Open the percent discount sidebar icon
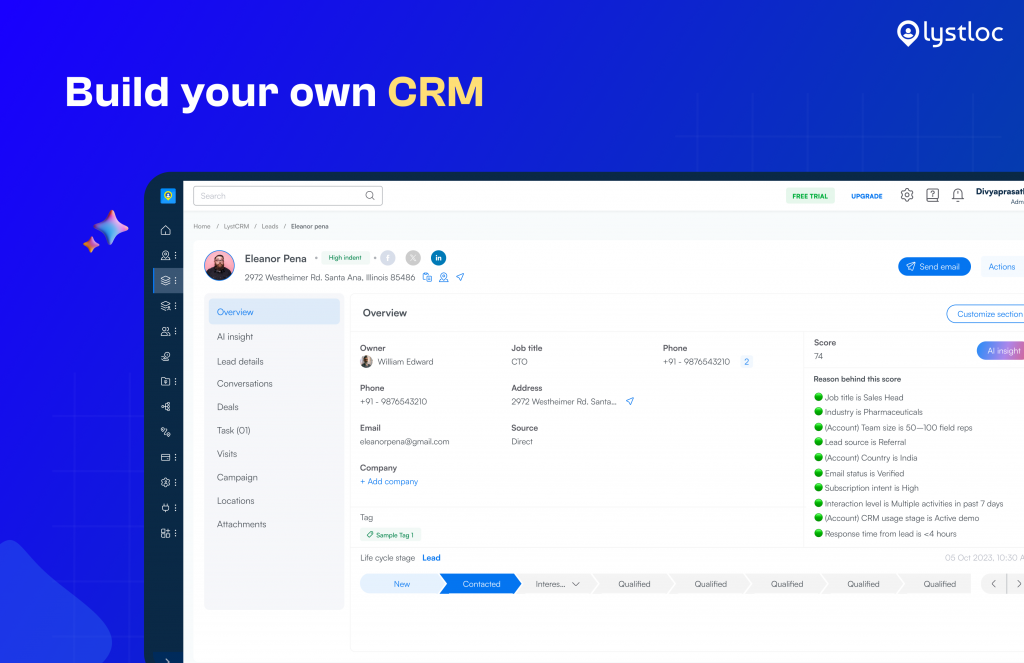The image size is (1024, 663). coord(166,432)
